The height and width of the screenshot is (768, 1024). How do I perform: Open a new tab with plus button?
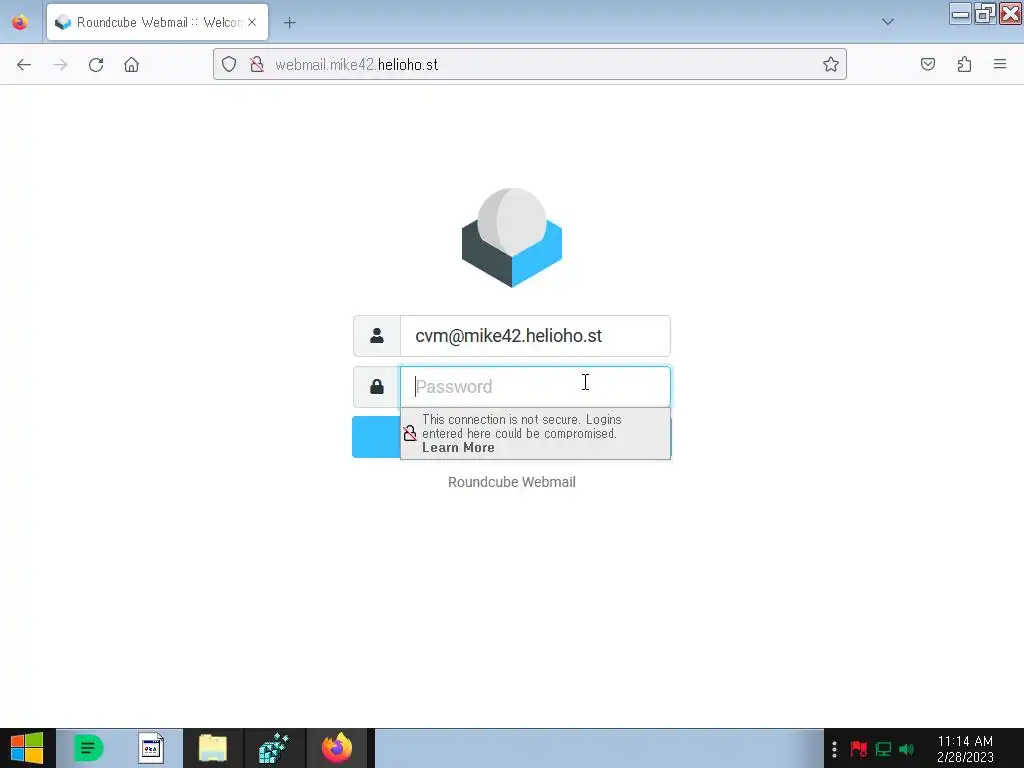pyautogui.click(x=289, y=23)
